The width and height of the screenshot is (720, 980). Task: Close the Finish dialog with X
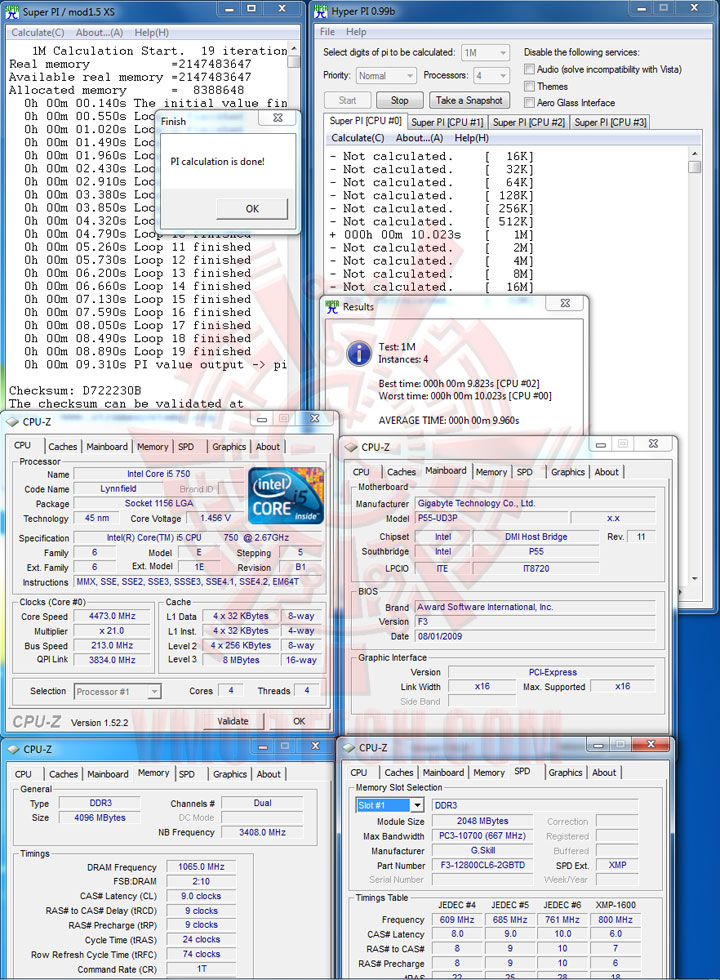[278, 118]
